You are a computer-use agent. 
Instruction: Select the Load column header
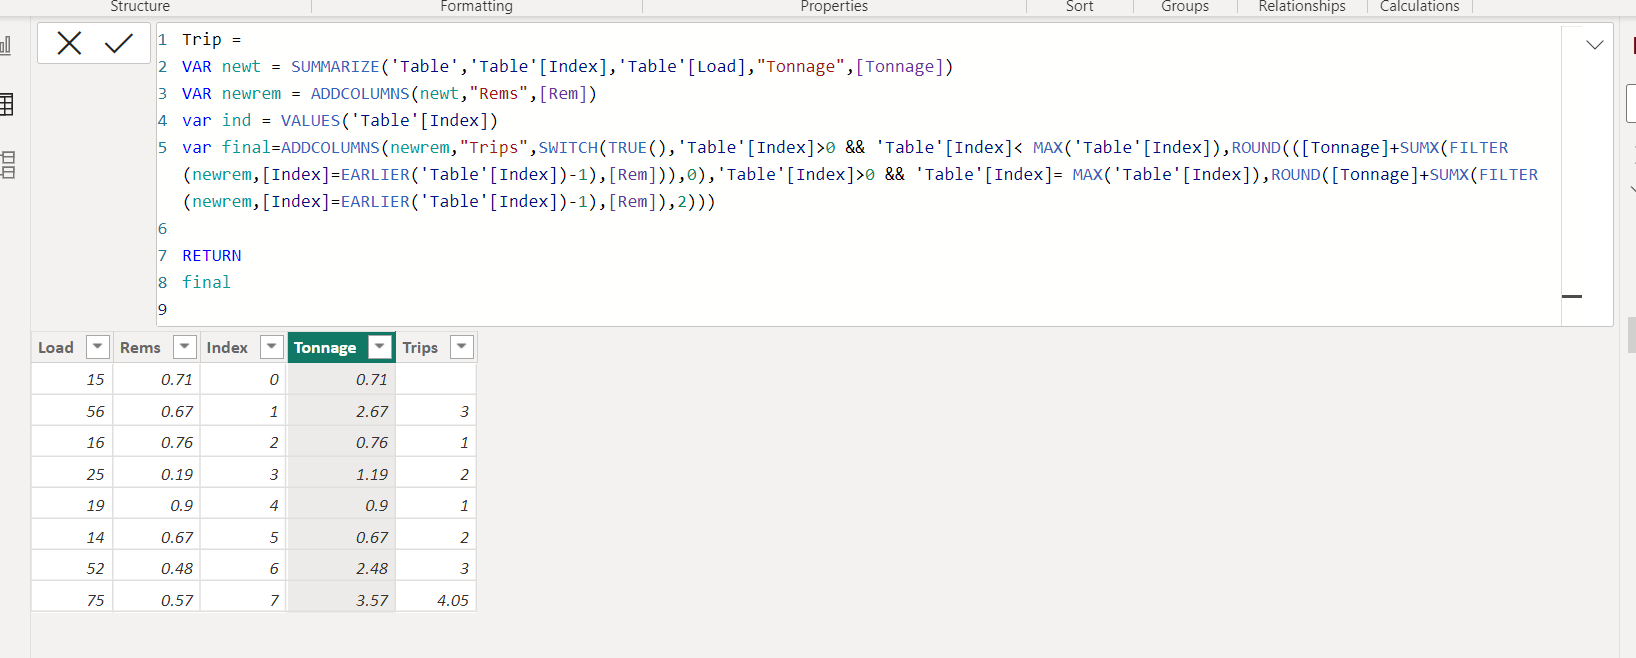[56, 347]
